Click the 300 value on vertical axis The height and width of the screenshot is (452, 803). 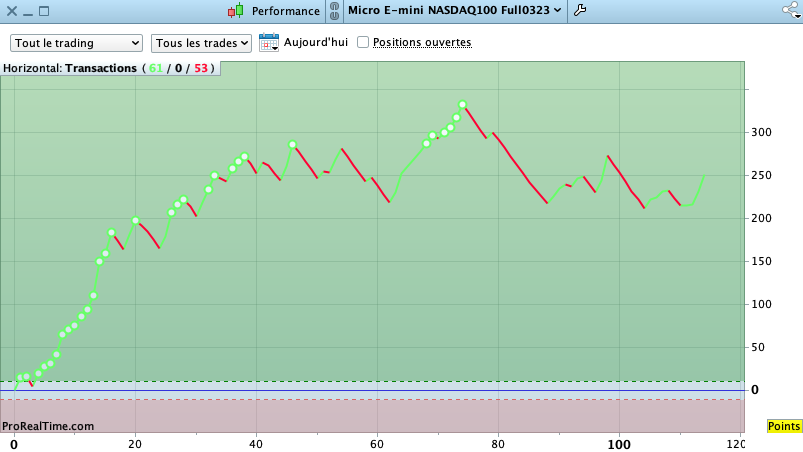coord(761,132)
